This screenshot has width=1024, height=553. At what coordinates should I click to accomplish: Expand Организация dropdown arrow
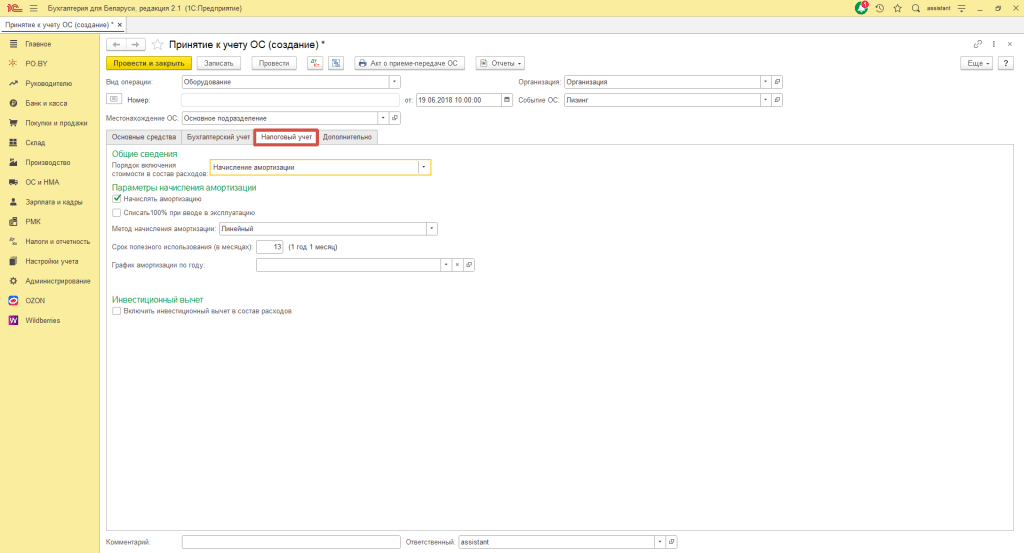point(765,82)
